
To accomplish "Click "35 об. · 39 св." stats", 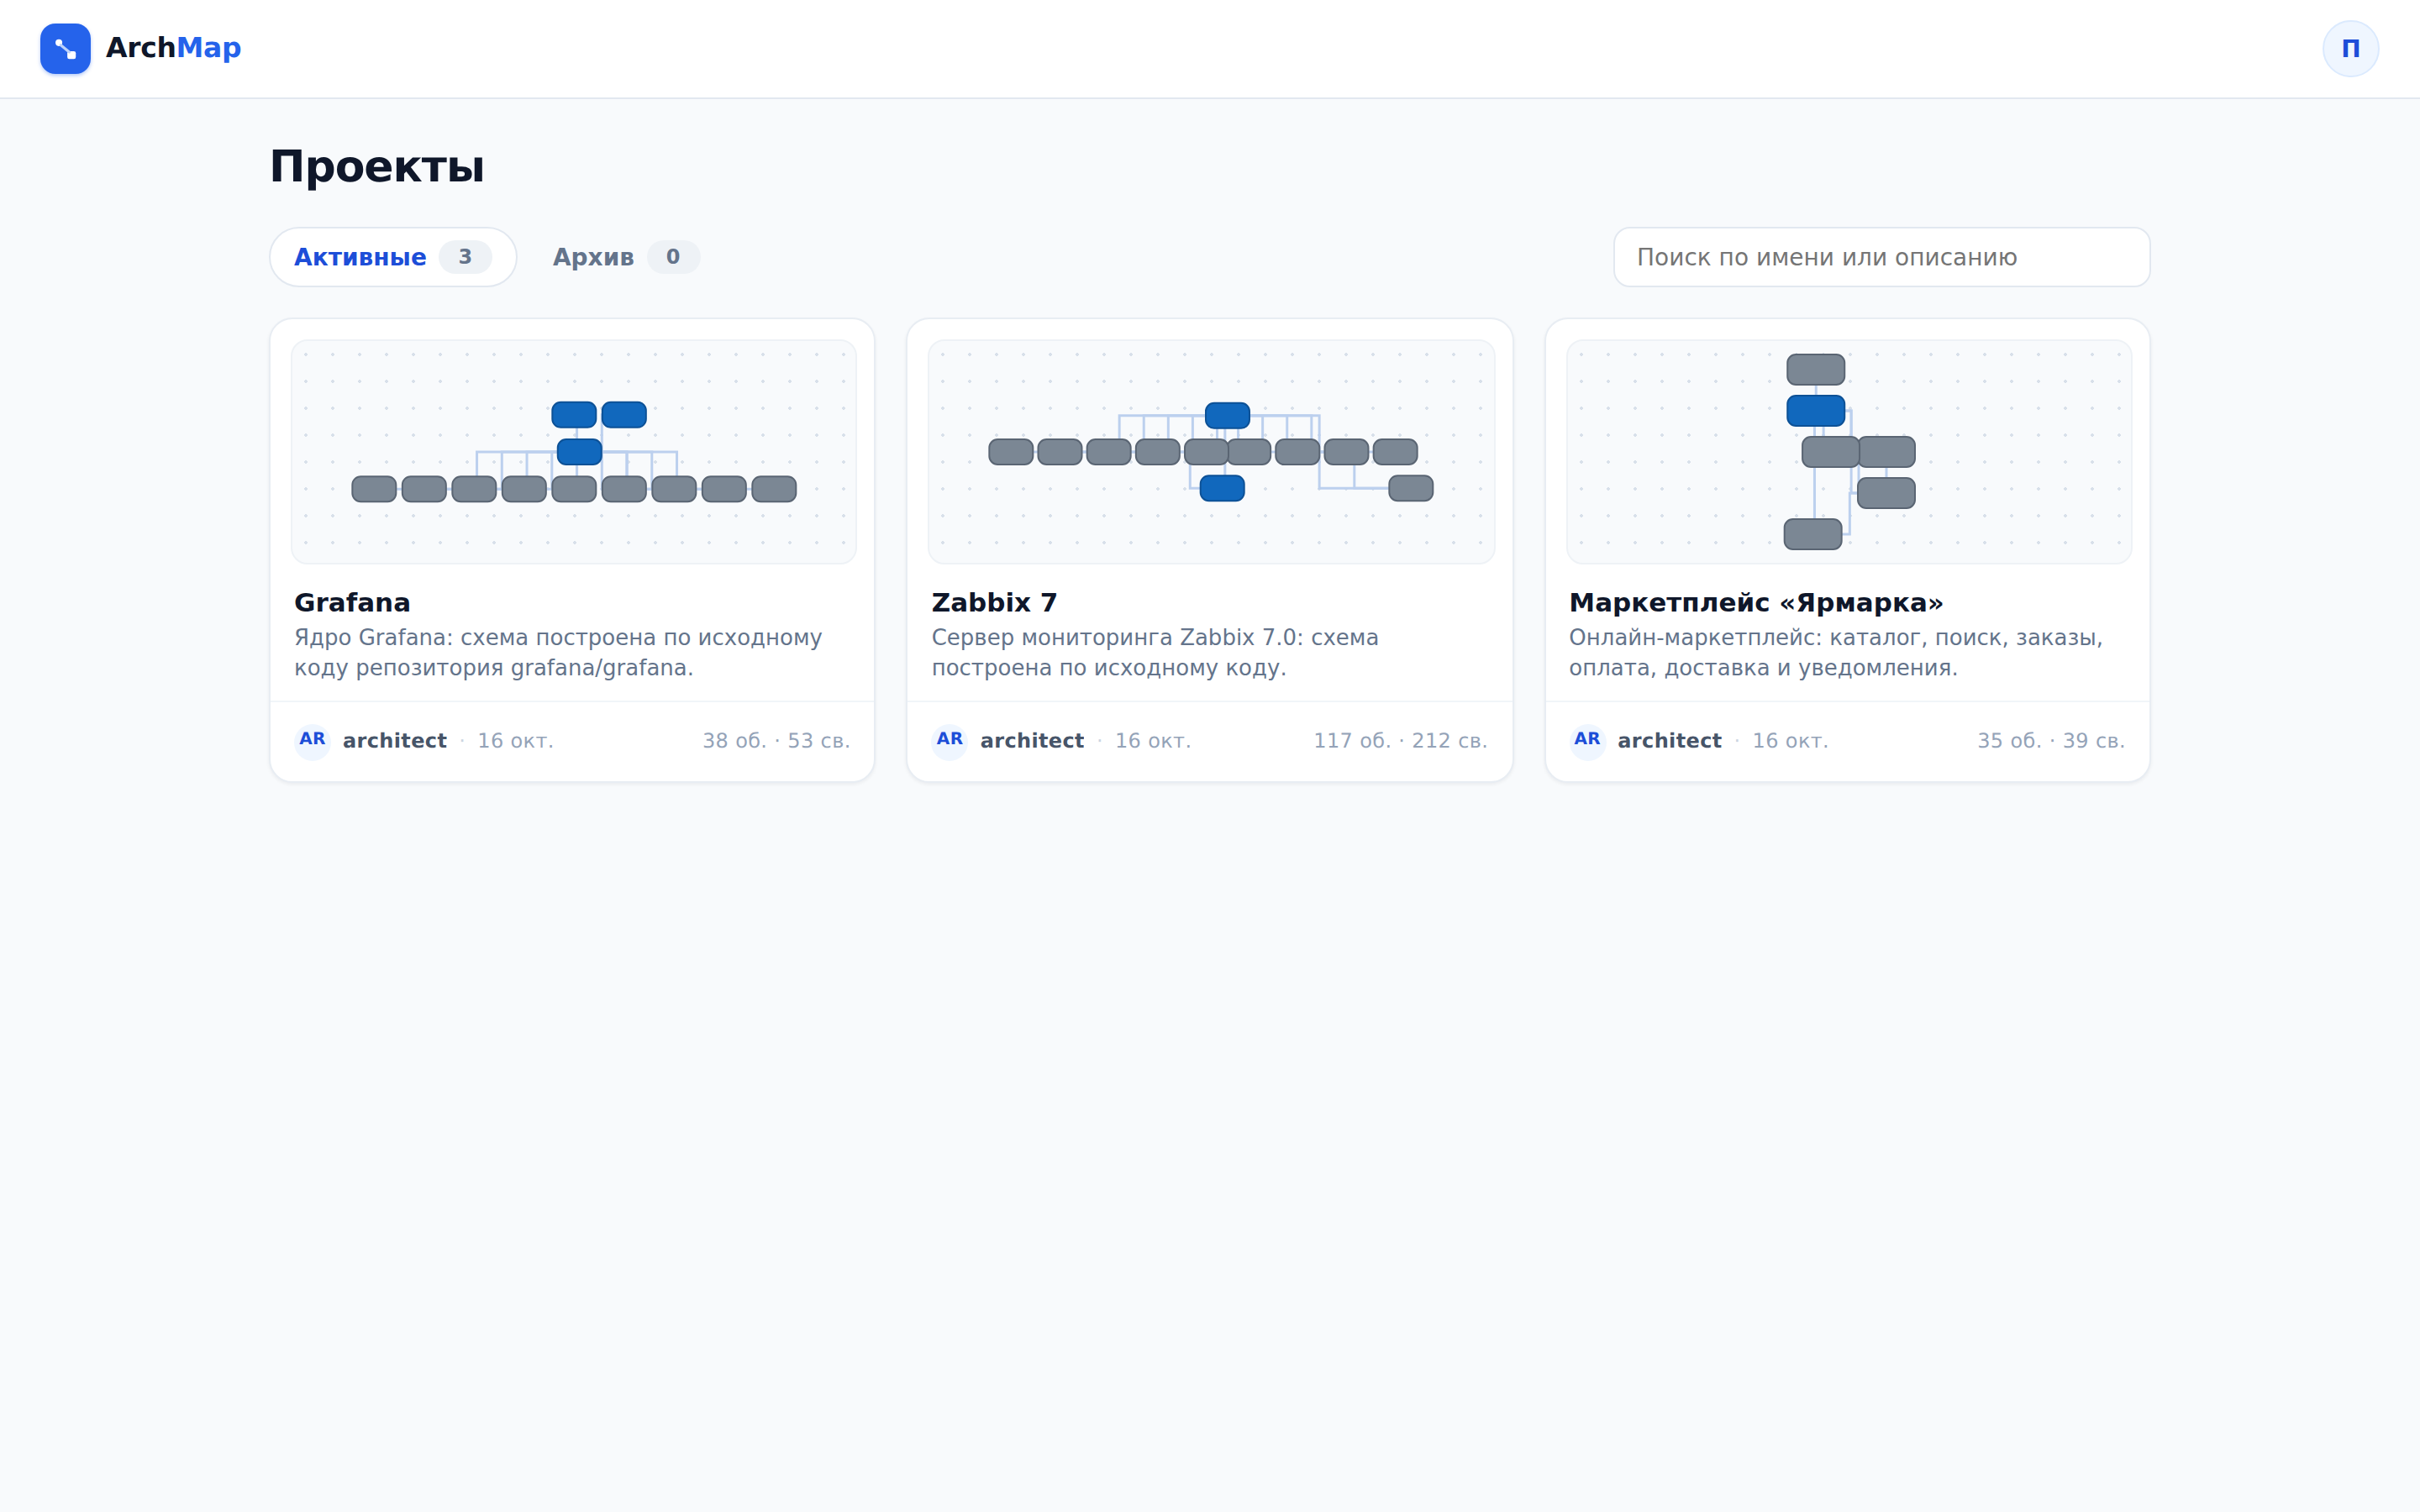I will (x=2051, y=741).
